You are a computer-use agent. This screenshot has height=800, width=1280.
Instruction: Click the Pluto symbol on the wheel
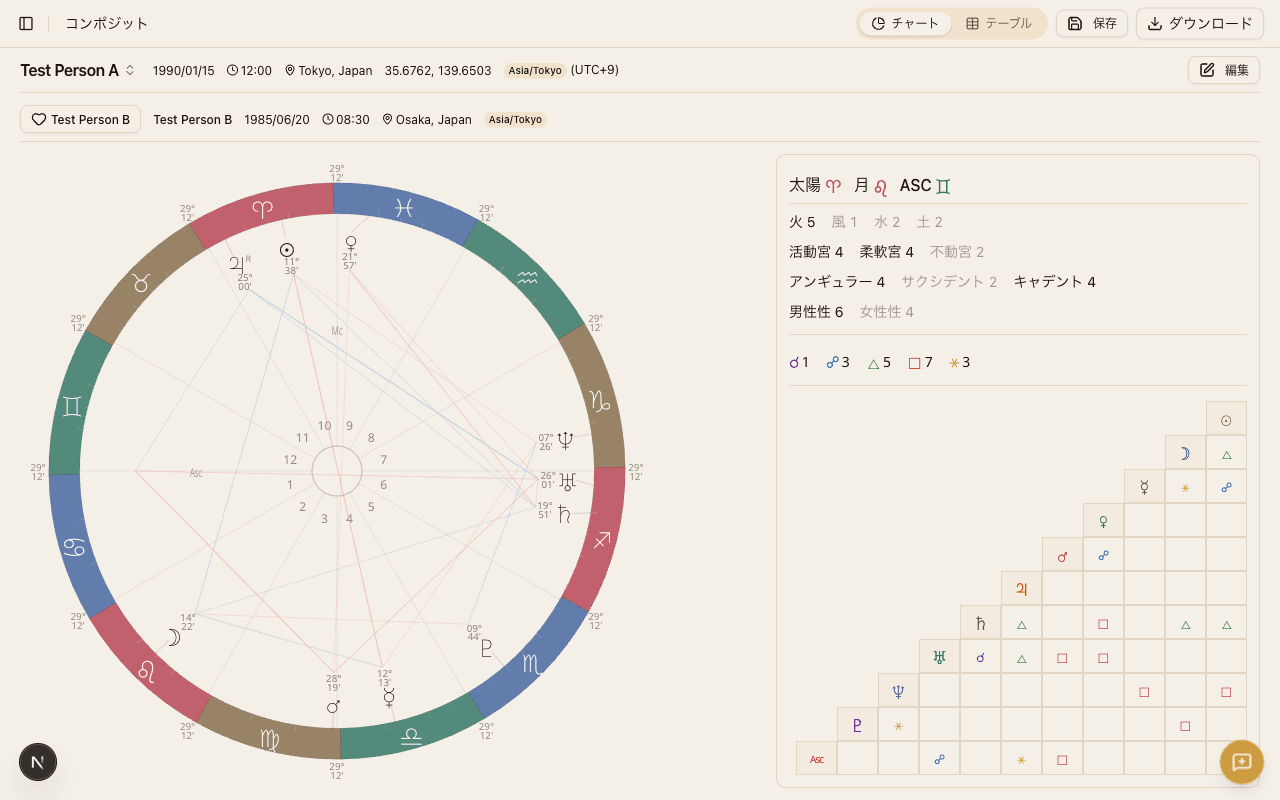point(486,648)
